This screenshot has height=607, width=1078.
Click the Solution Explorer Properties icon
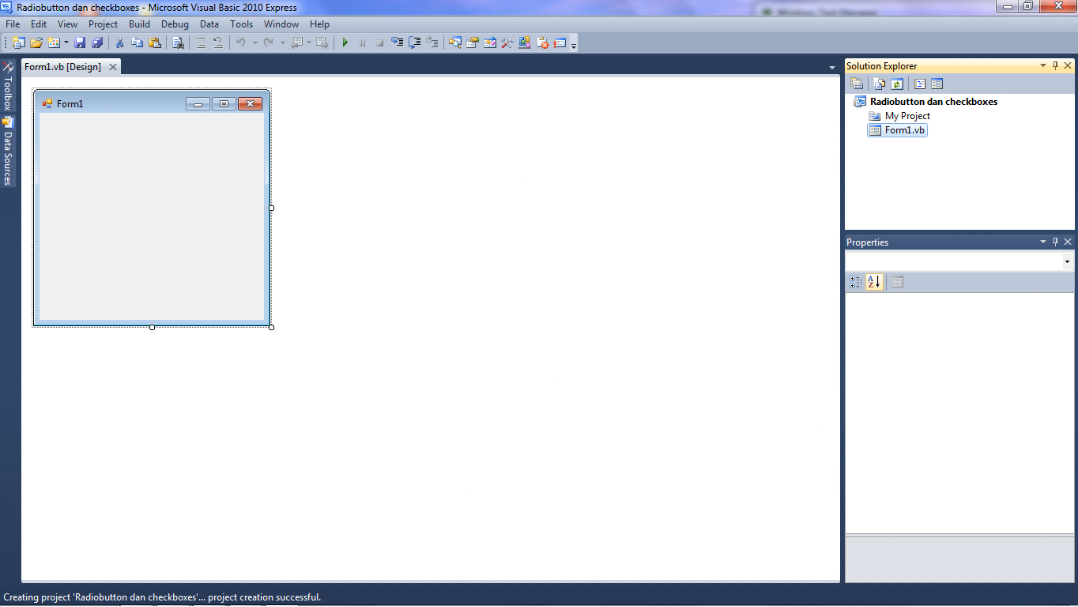[857, 84]
